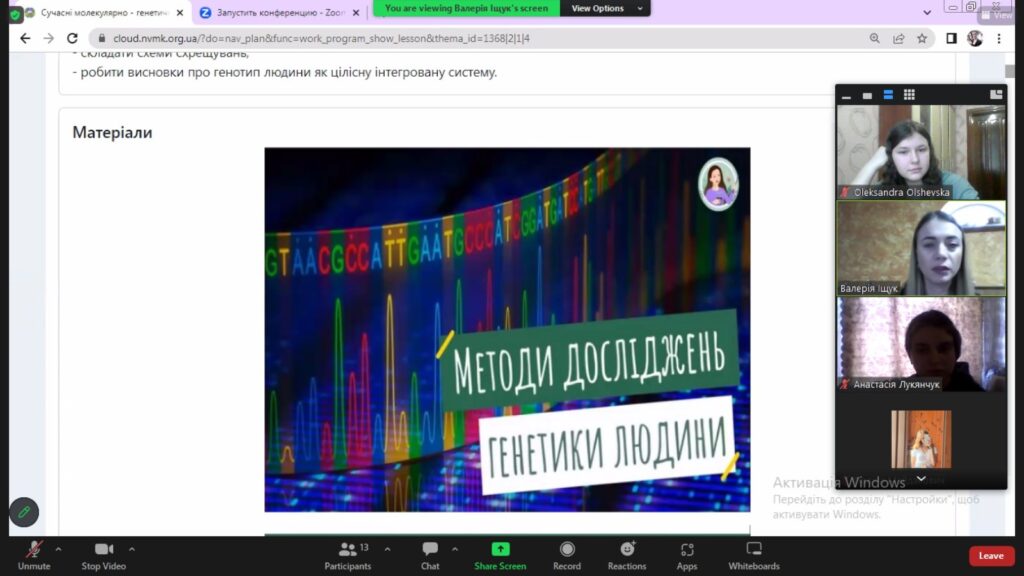The width and height of the screenshot is (1024, 576).
Task: Switch video panel to grid view
Action: (x=909, y=95)
